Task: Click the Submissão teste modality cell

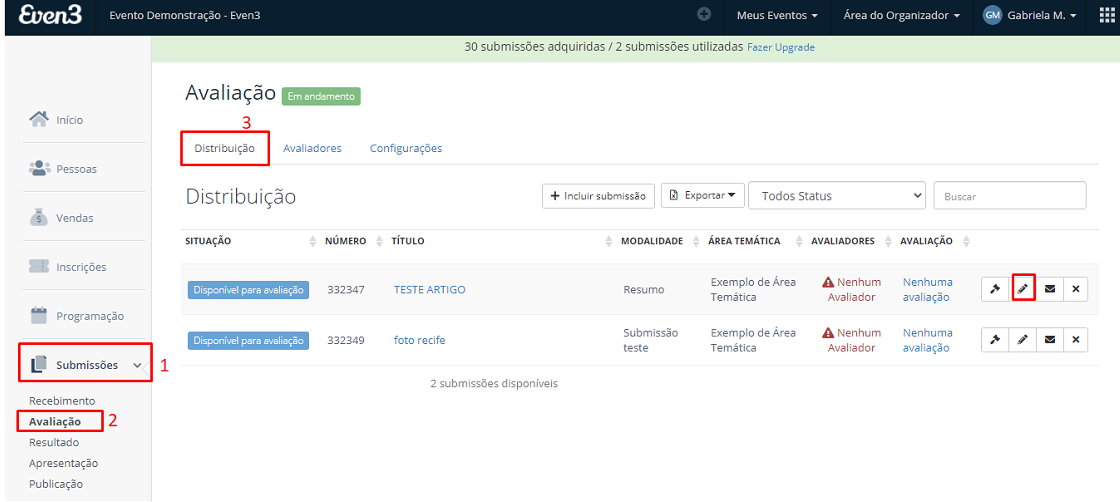Action: (x=651, y=340)
